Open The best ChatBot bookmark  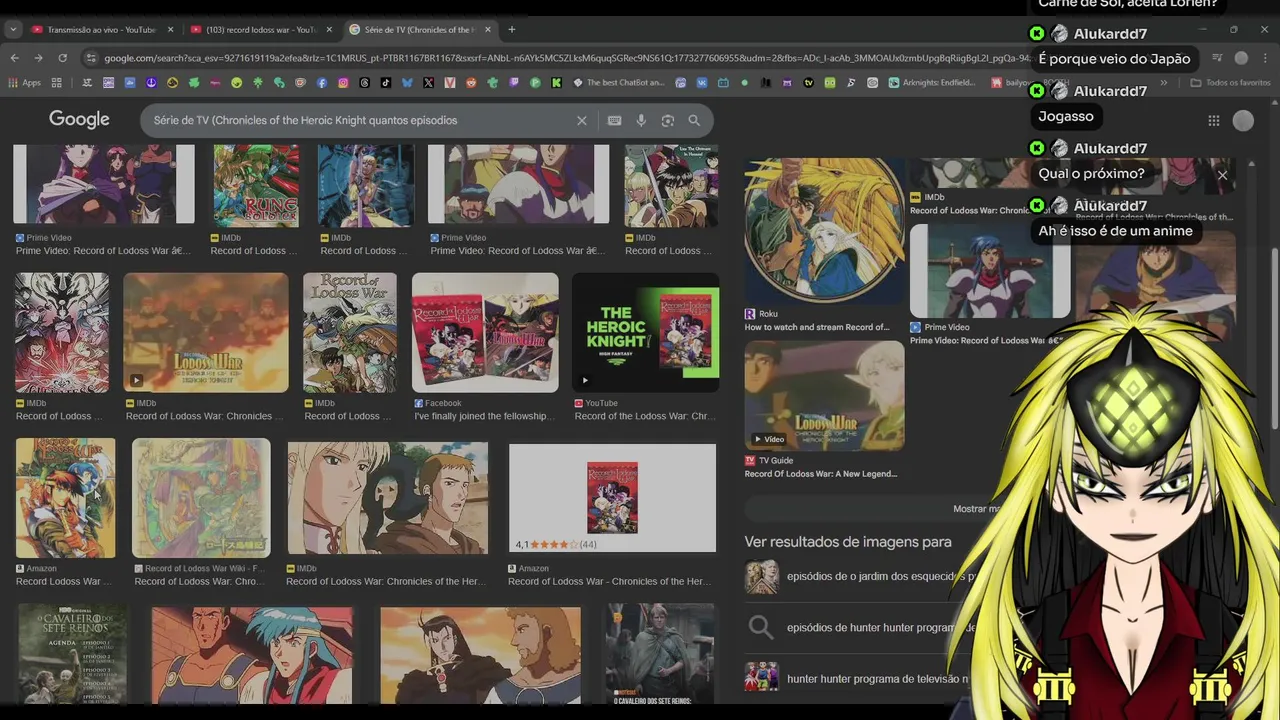tap(619, 82)
